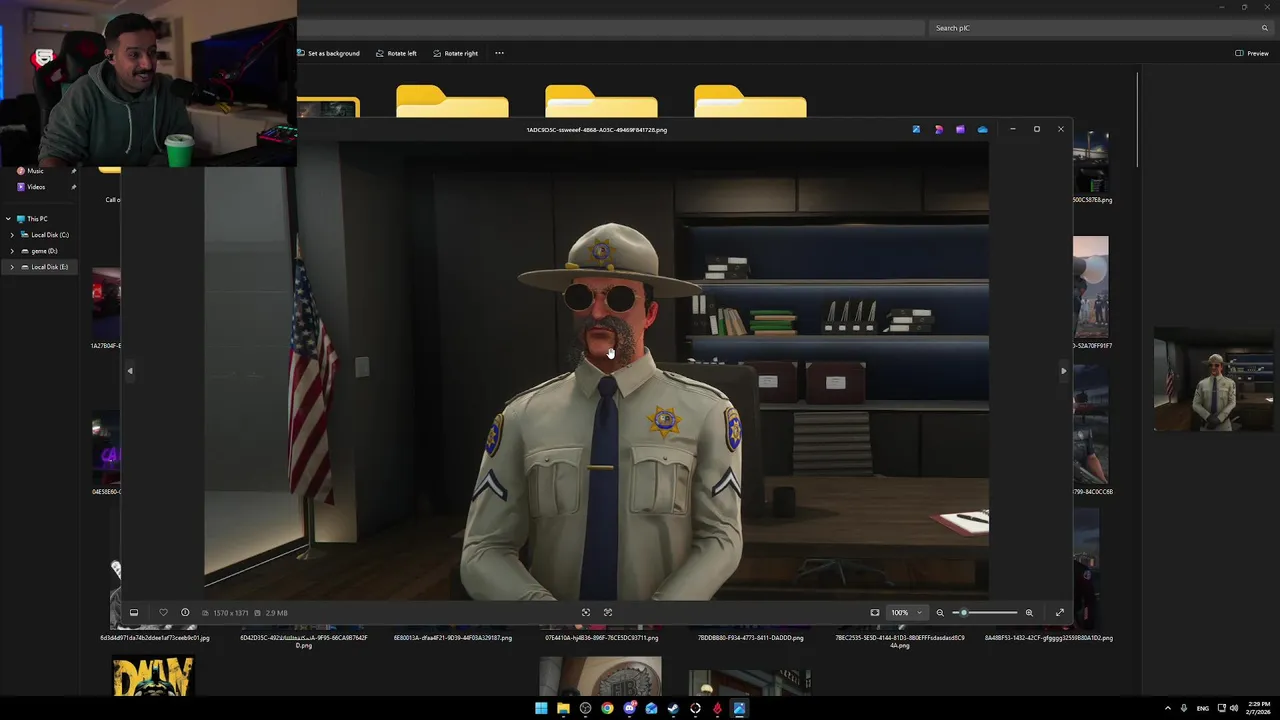The image size is (1280, 720).
Task: Select file 7BDDBB80-F934-4773-8411-DADDD.png
Action: (x=751, y=638)
